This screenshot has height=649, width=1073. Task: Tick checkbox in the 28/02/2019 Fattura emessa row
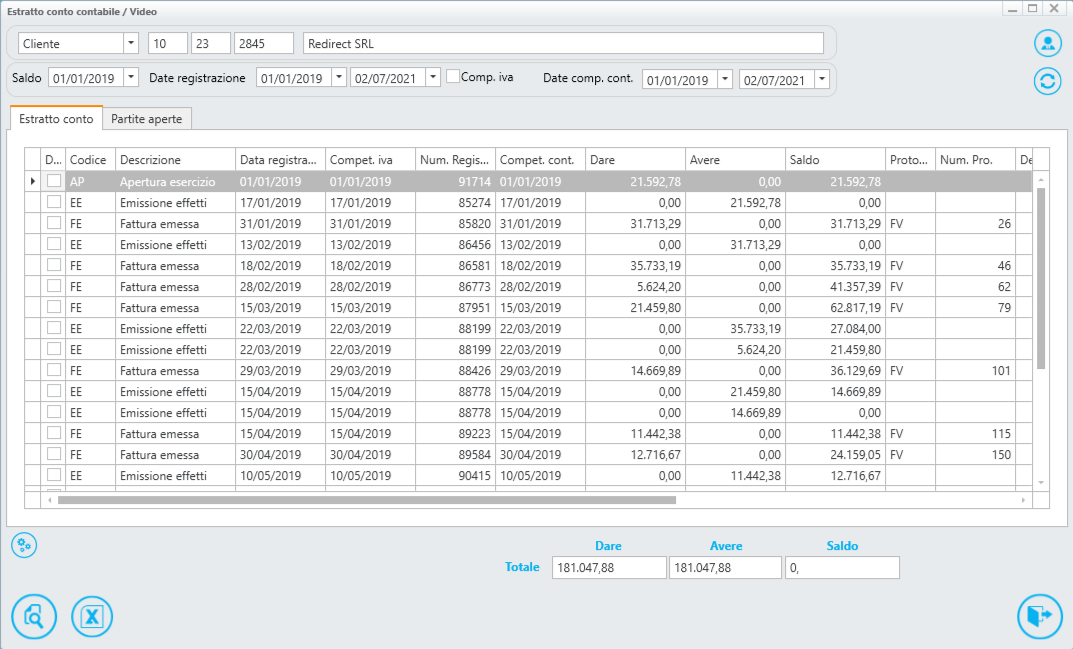pyautogui.click(x=53, y=286)
